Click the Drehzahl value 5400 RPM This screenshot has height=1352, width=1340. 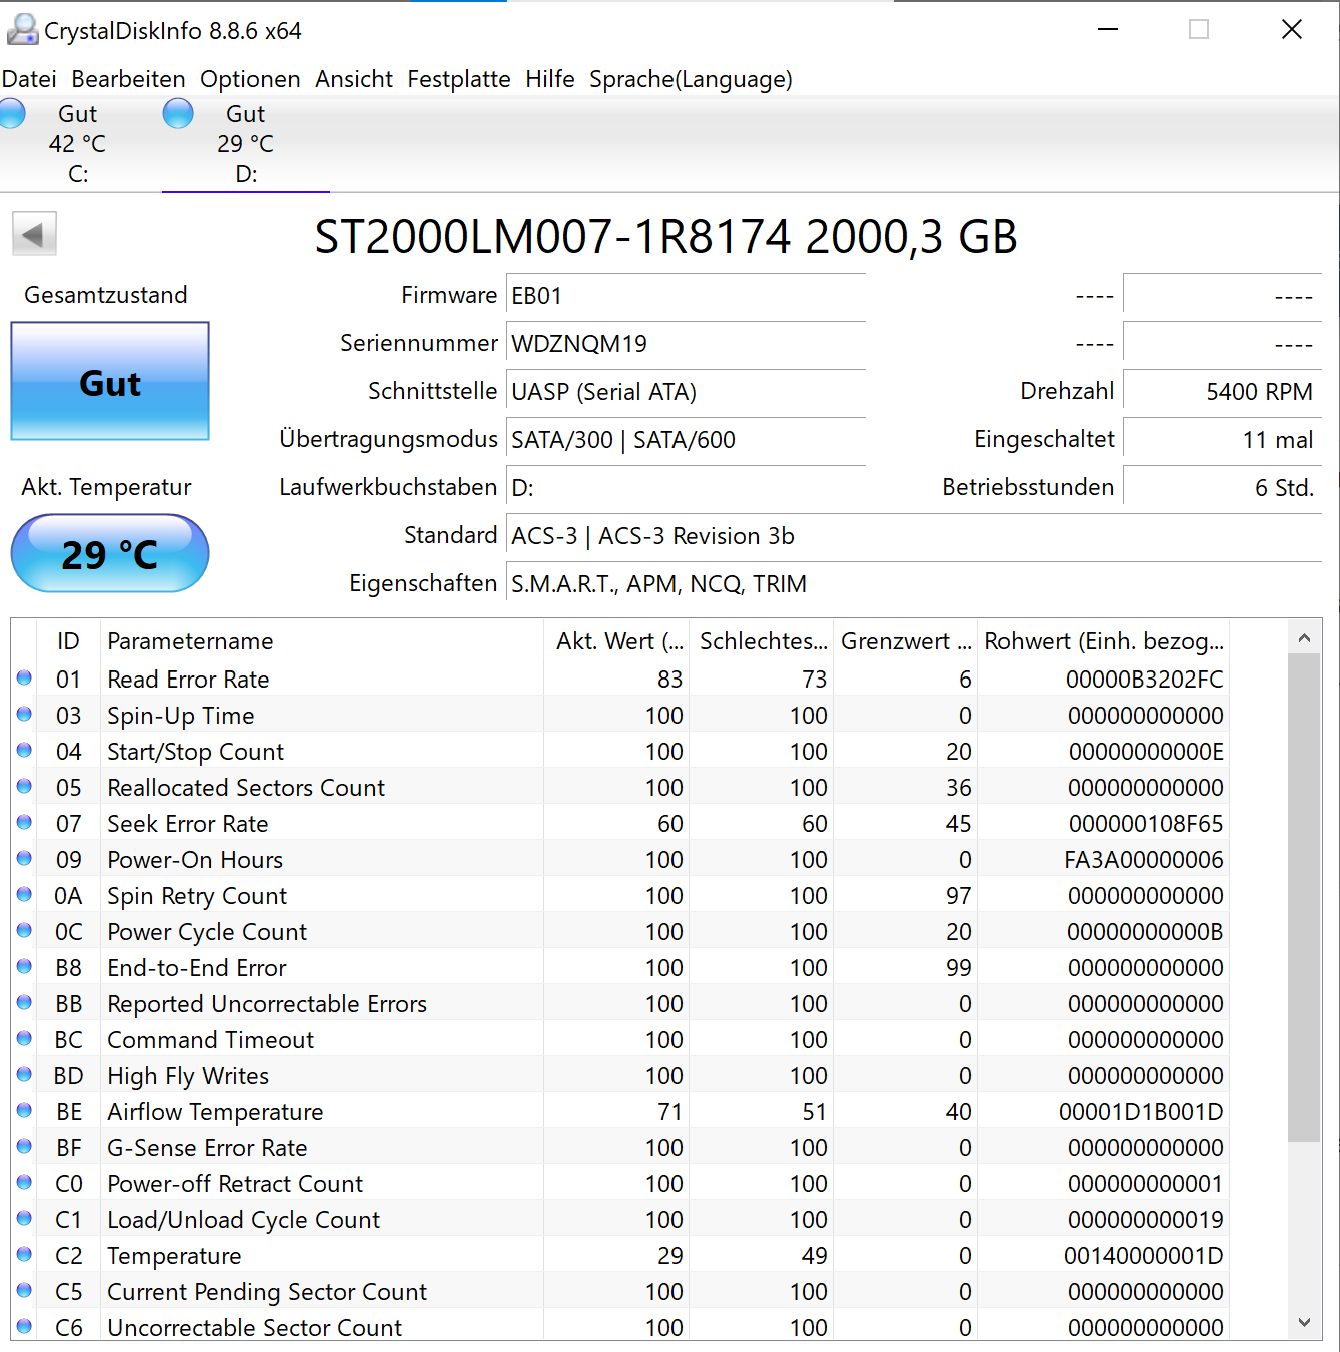pos(1222,392)
